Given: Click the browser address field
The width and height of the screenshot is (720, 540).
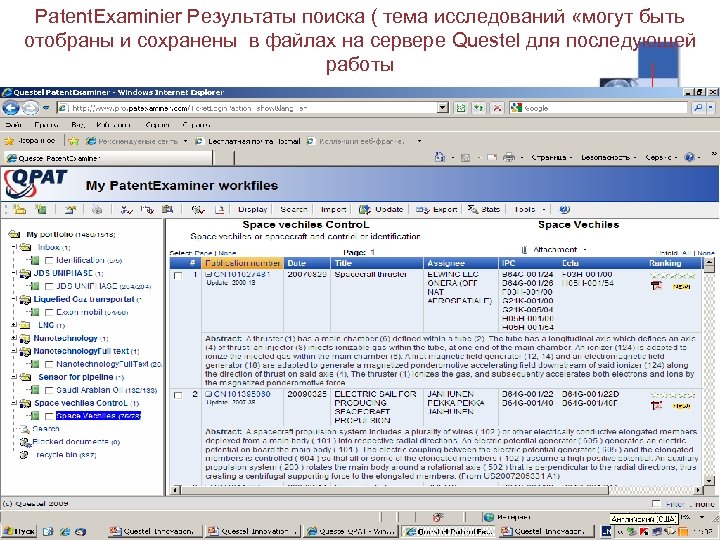Looking at the screenshot, I should pyautogui.click(x=248, y=108).
